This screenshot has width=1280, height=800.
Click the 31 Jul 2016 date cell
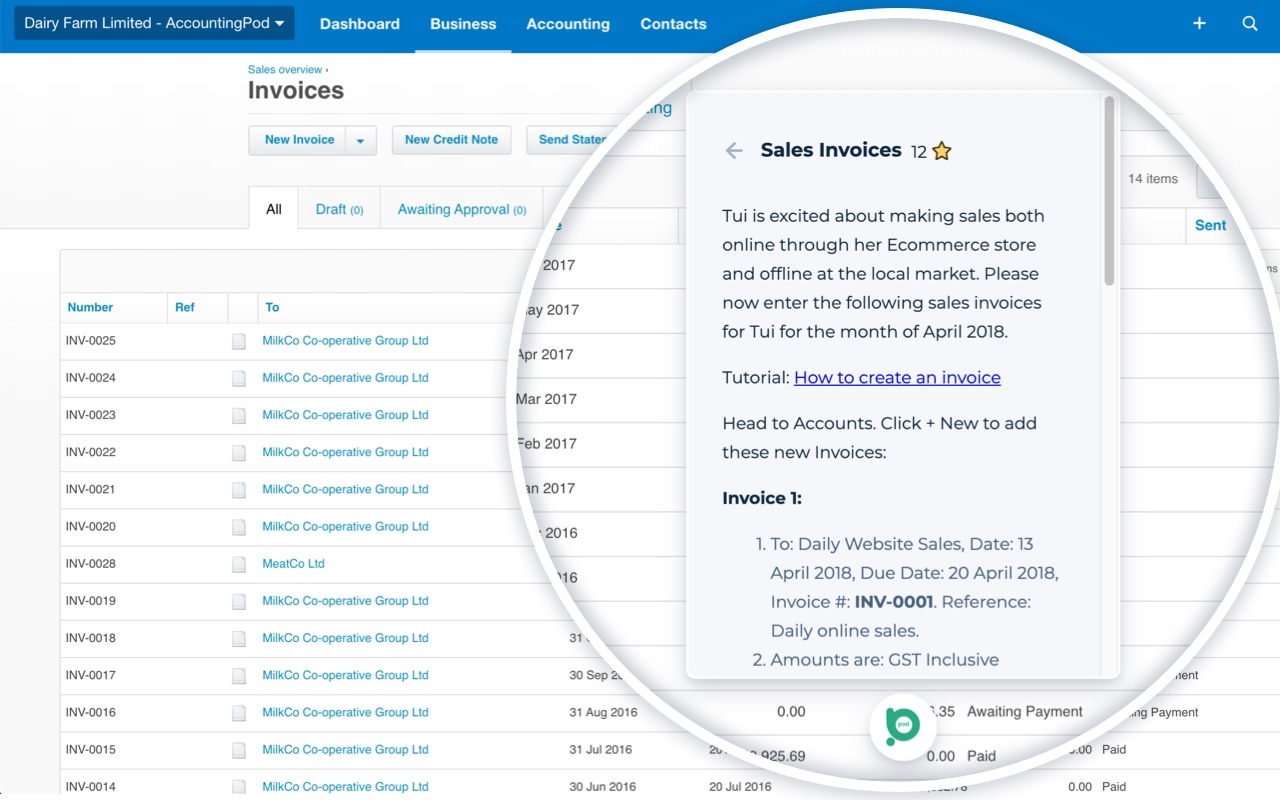point(602,749)
